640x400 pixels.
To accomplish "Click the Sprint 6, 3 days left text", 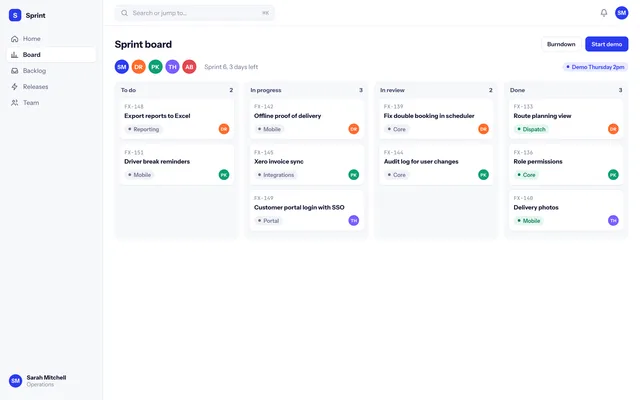I will [x=231, y=67].
